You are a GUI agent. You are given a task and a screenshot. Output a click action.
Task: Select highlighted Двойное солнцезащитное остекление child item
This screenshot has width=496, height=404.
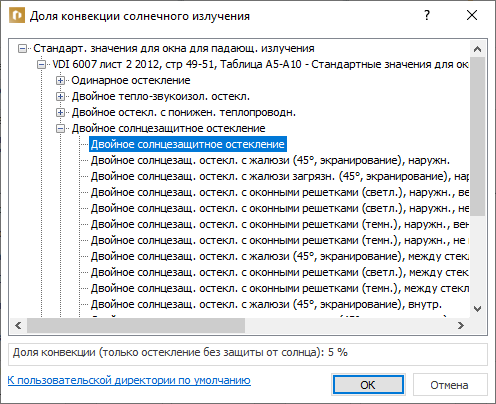188,144
